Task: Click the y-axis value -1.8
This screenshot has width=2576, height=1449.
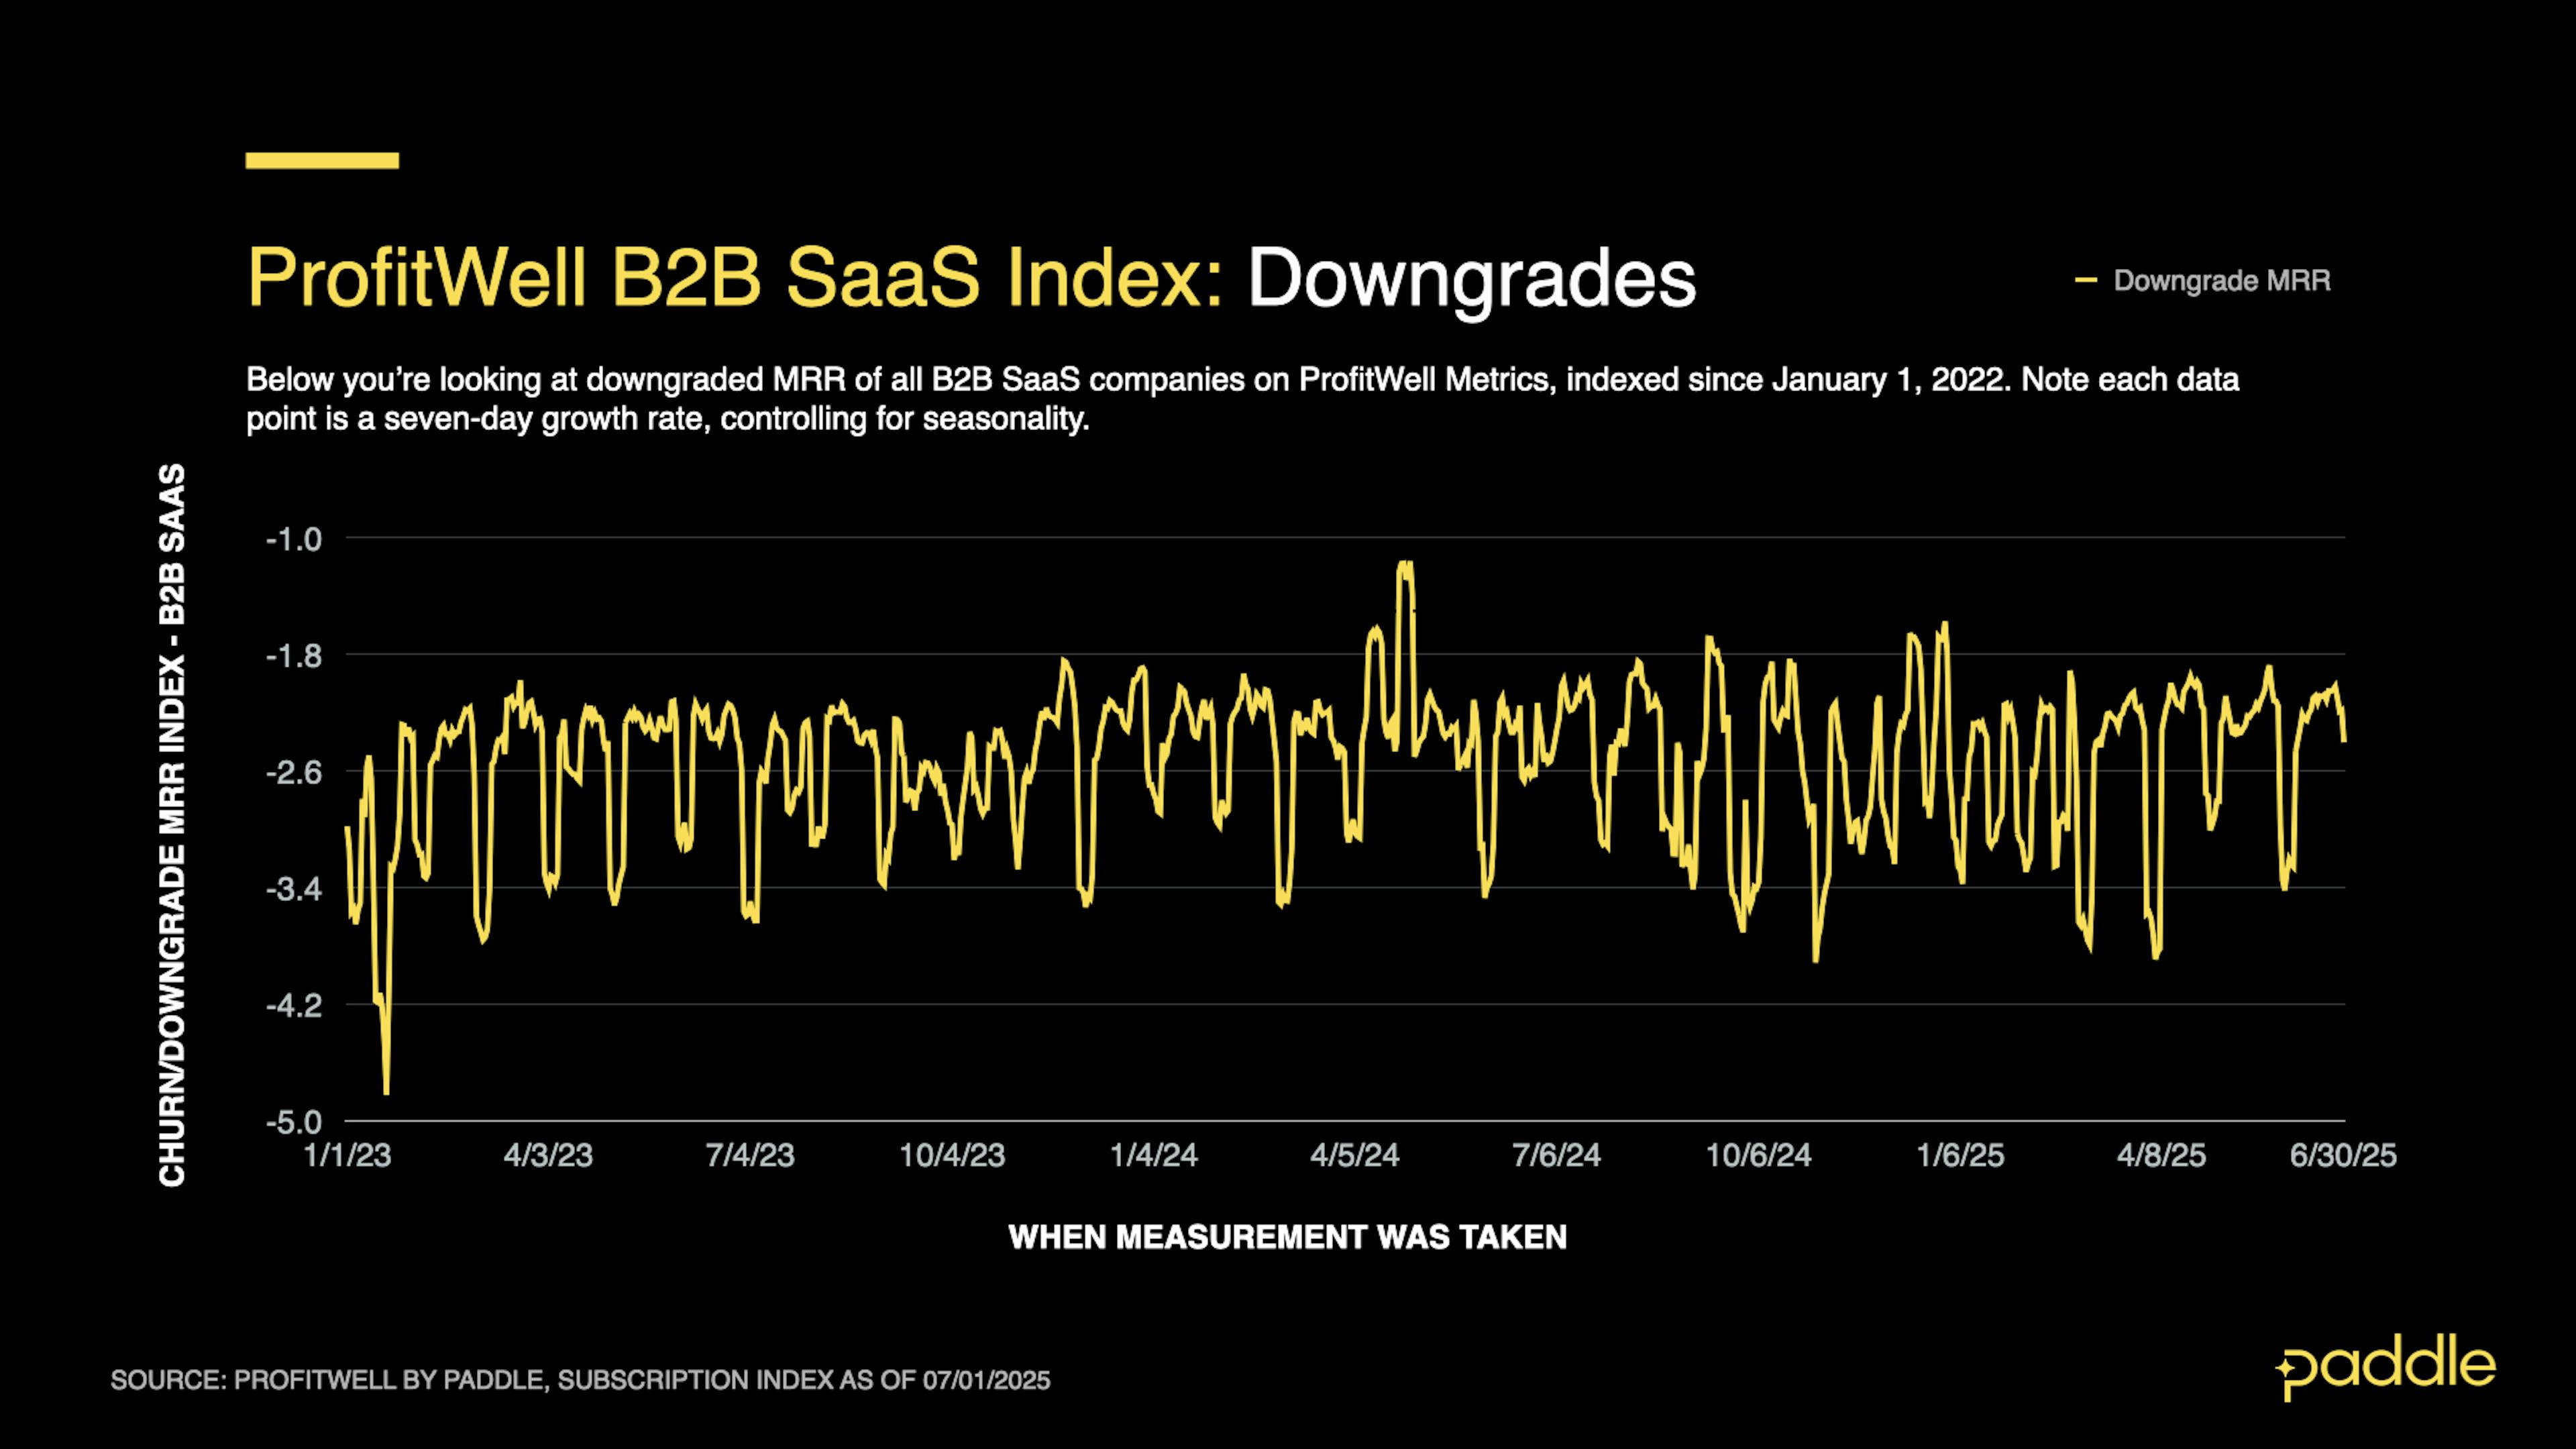Action: click(294, 656)
